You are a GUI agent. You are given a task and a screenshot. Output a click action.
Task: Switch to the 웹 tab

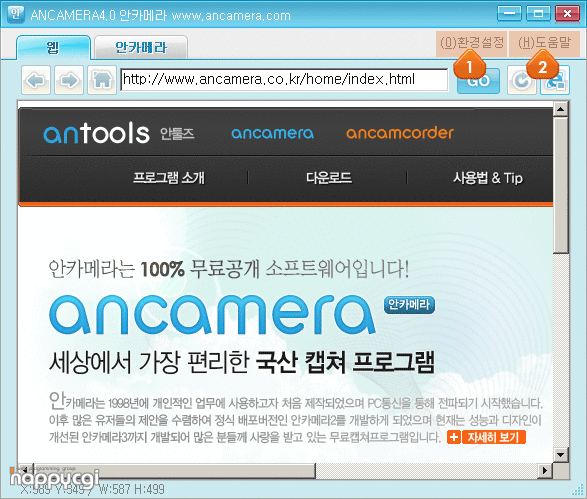[x=53, y=48]
